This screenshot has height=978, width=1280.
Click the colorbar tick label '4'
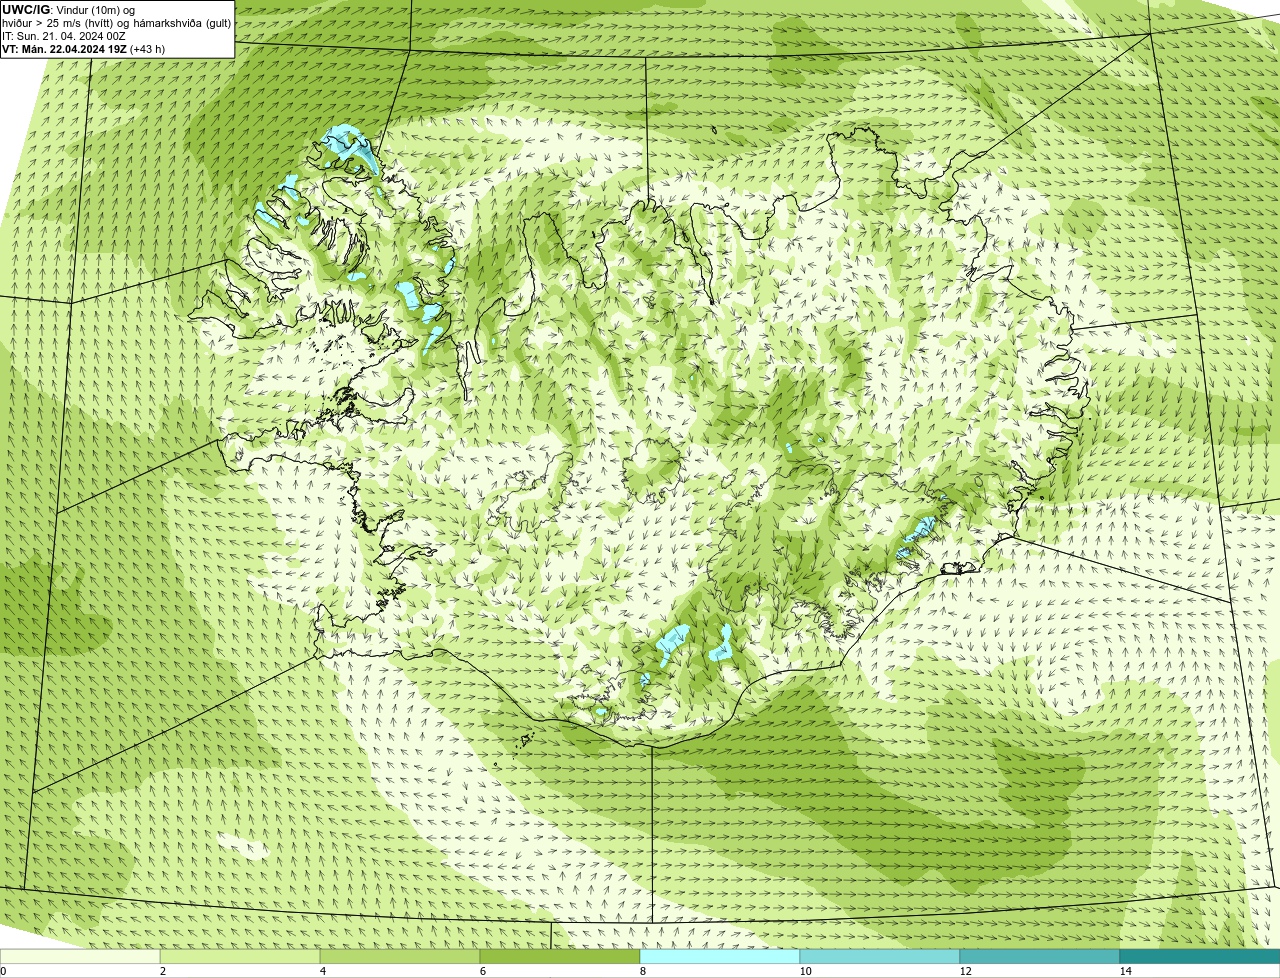tap(322, 971)
